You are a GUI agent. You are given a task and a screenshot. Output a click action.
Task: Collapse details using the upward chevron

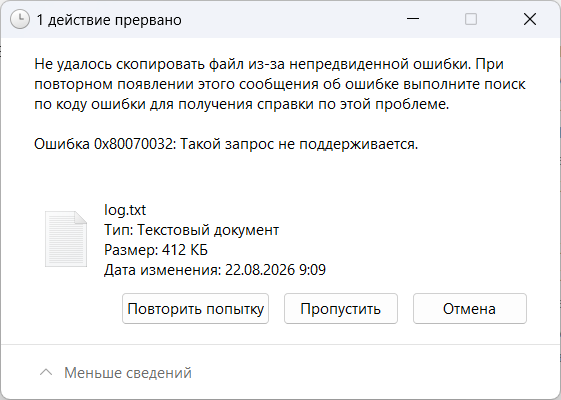coord(46,372)
